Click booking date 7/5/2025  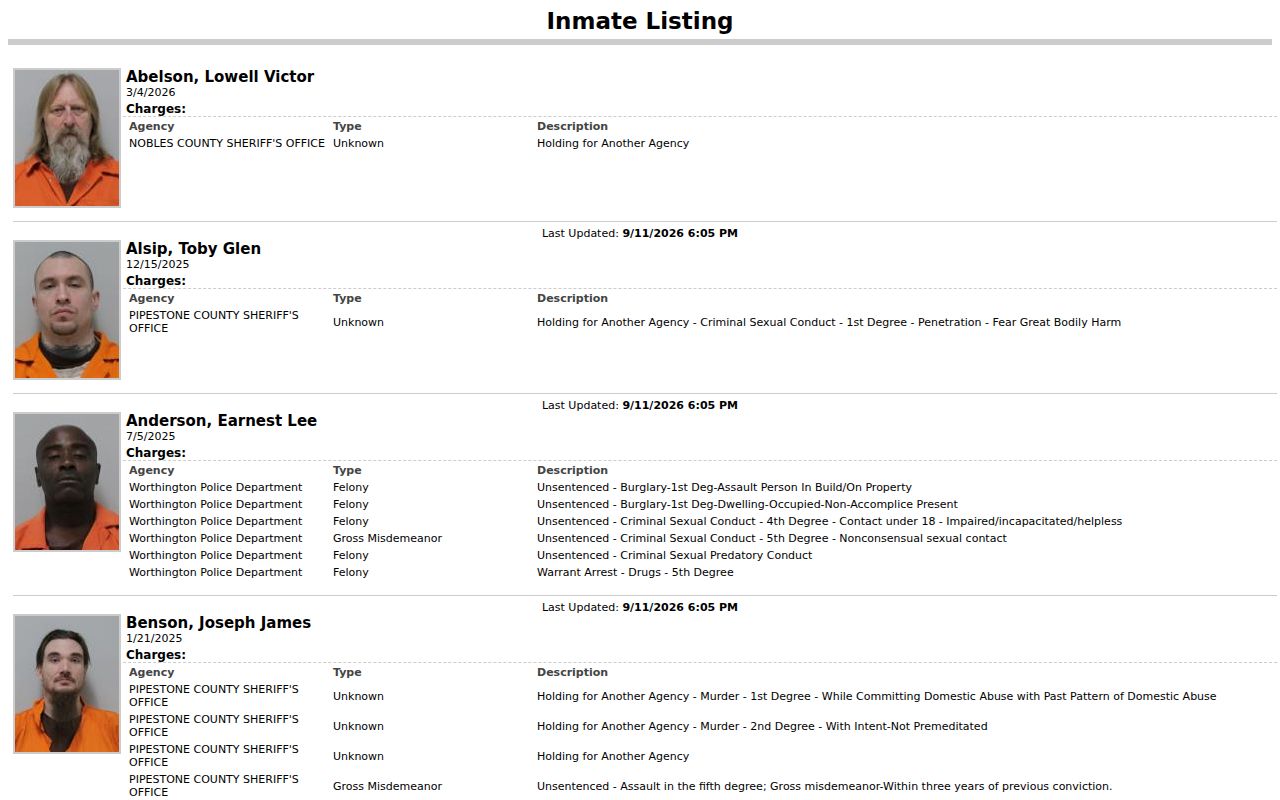(x=150, y=436)
